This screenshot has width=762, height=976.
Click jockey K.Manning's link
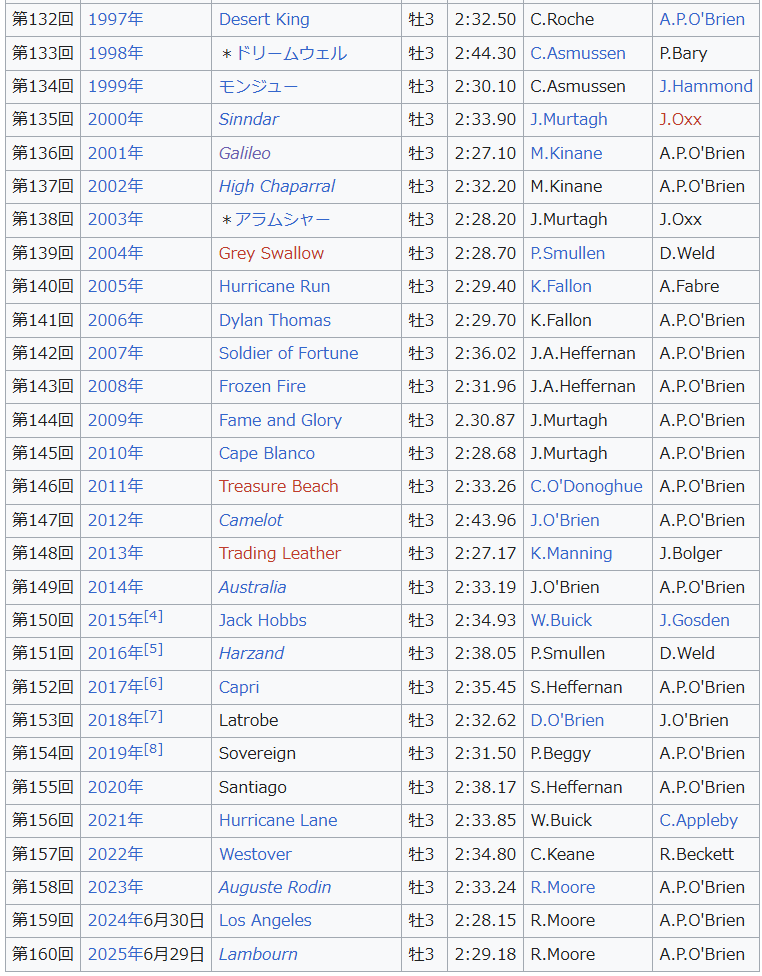click(571, 553)
